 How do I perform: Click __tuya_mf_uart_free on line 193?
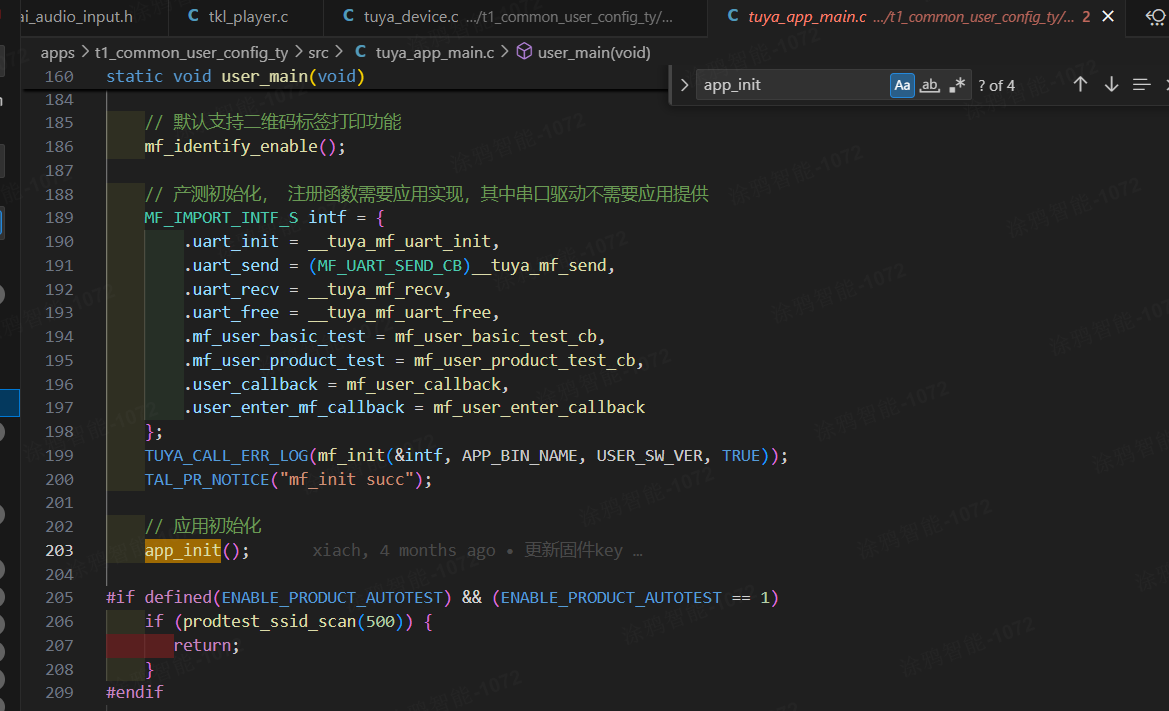click(x=400, y=312)
